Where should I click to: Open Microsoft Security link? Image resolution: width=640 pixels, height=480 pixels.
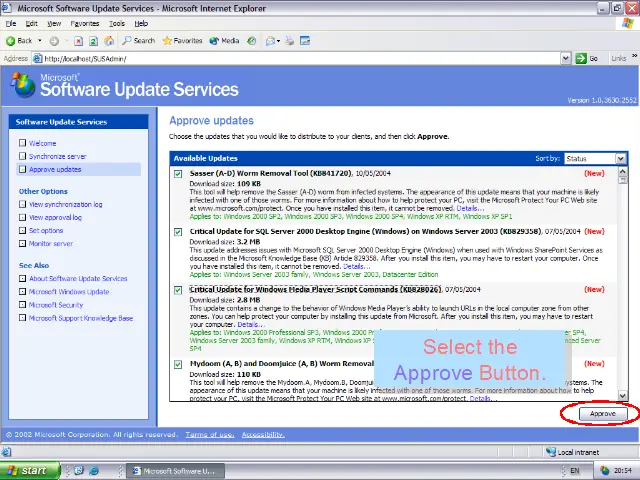[56, 305]
